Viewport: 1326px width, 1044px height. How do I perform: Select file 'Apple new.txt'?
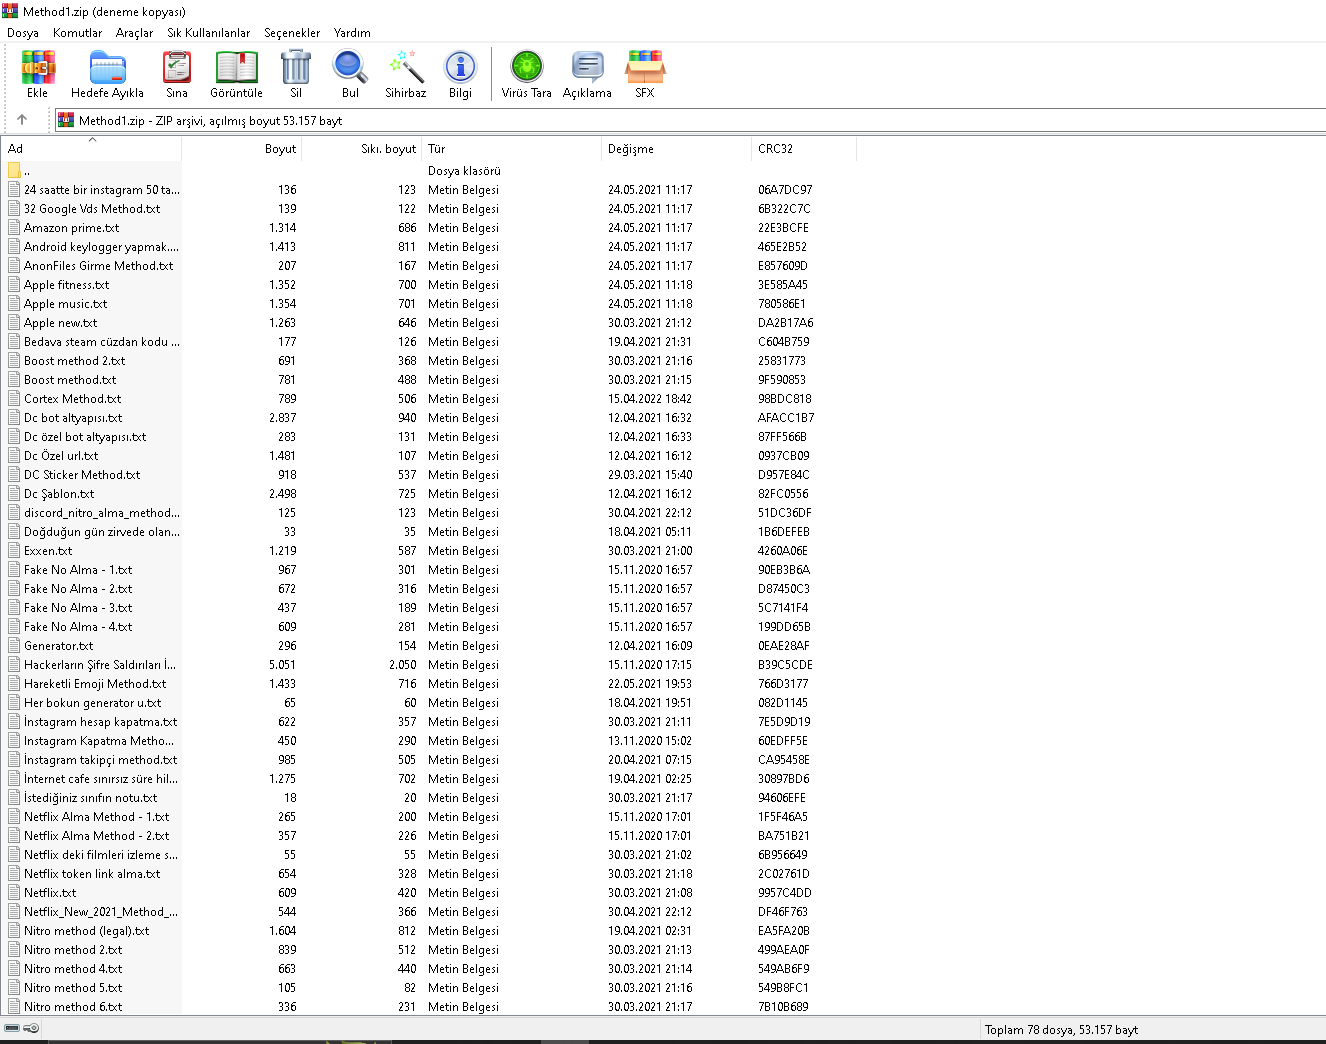60,323
